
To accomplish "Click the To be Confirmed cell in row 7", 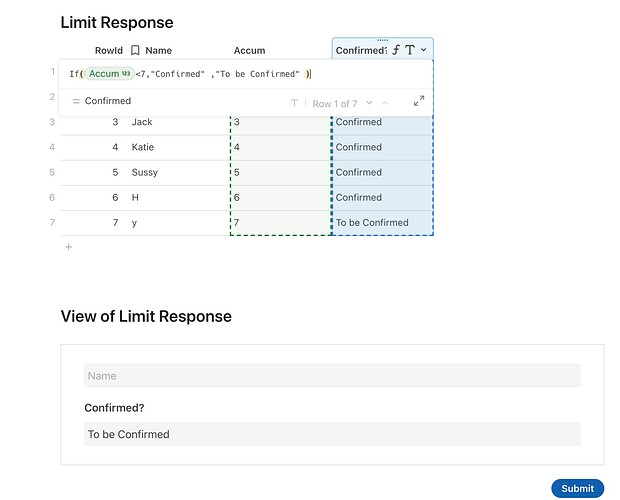I will coord(372,222).
